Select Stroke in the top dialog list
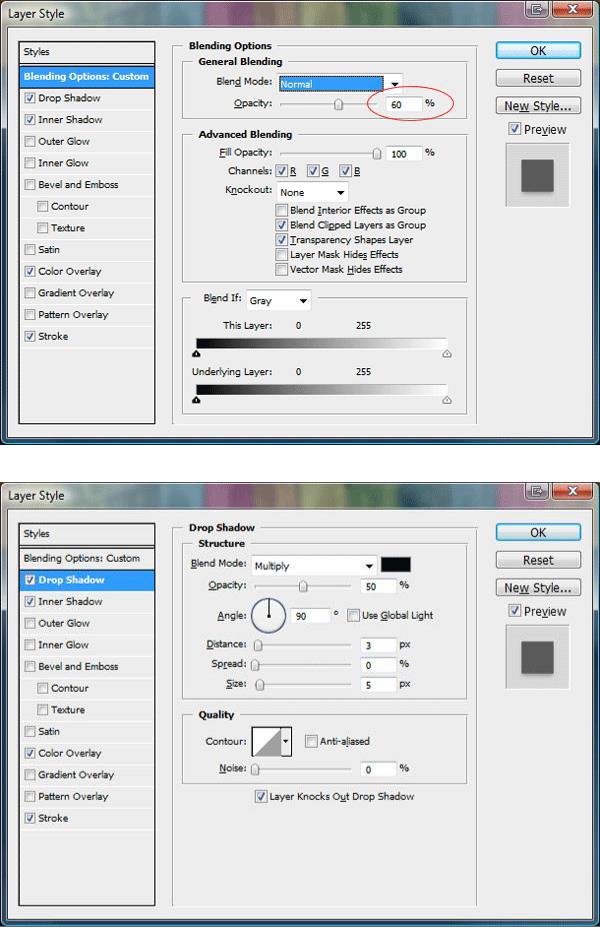This screenshot has width=600, height=927. click(x=87, y=336)
